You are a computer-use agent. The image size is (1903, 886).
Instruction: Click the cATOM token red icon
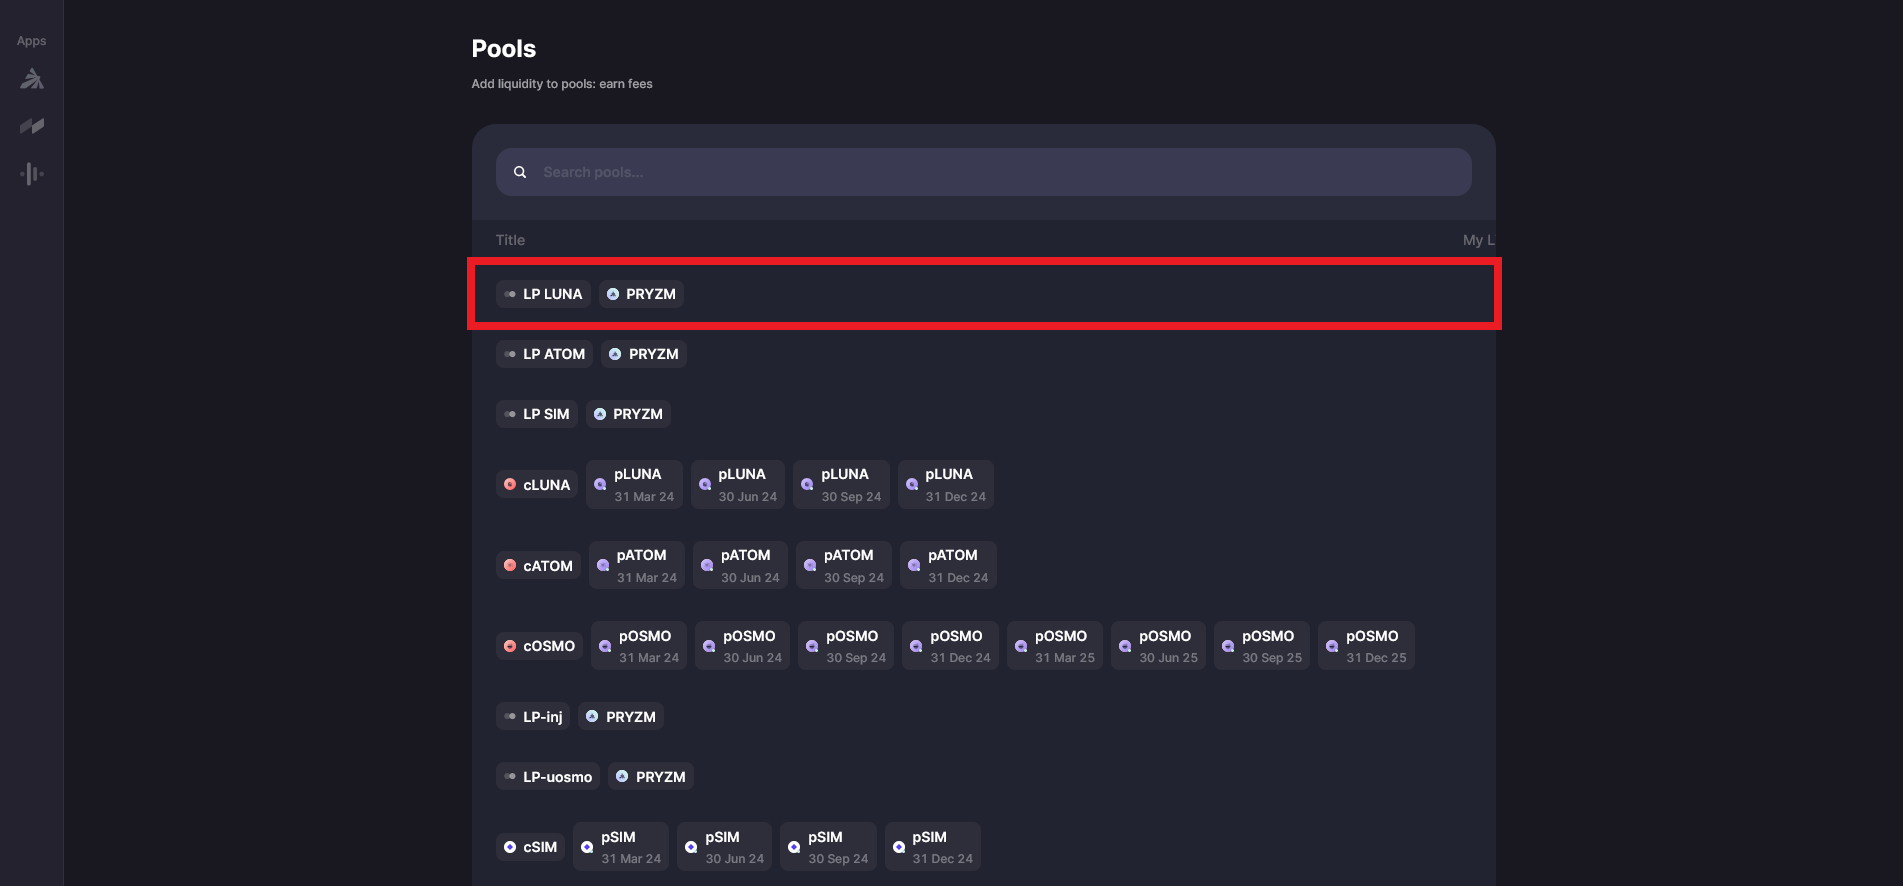510,566
